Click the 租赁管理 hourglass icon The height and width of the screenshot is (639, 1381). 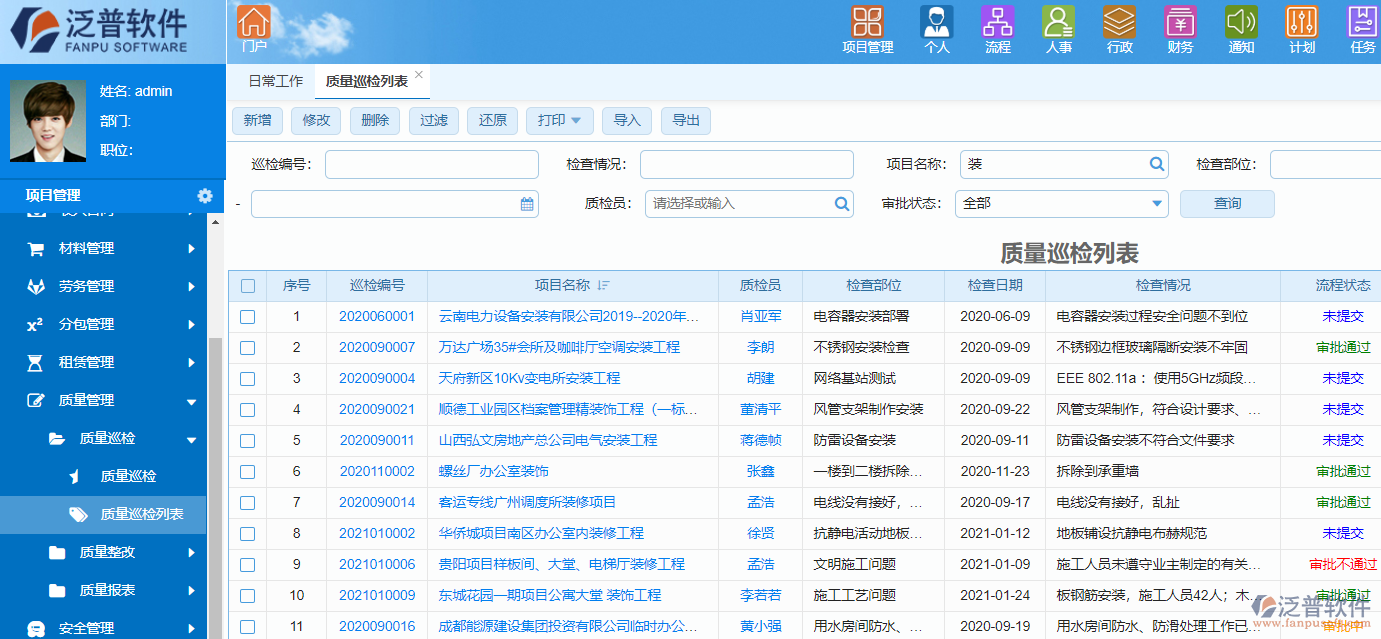[36, 363]
